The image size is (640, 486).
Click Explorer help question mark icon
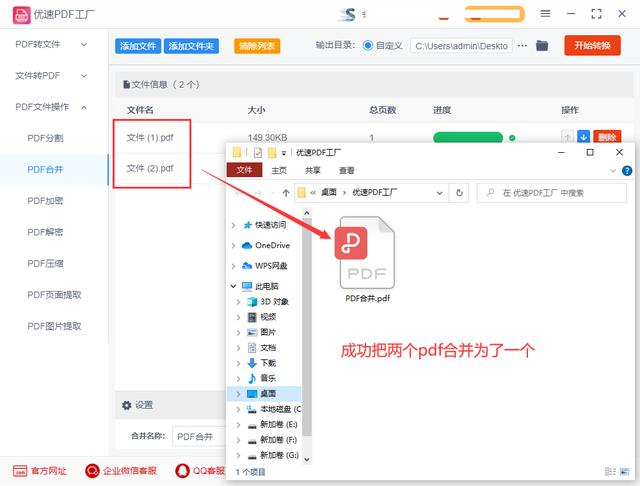[627, 171]
